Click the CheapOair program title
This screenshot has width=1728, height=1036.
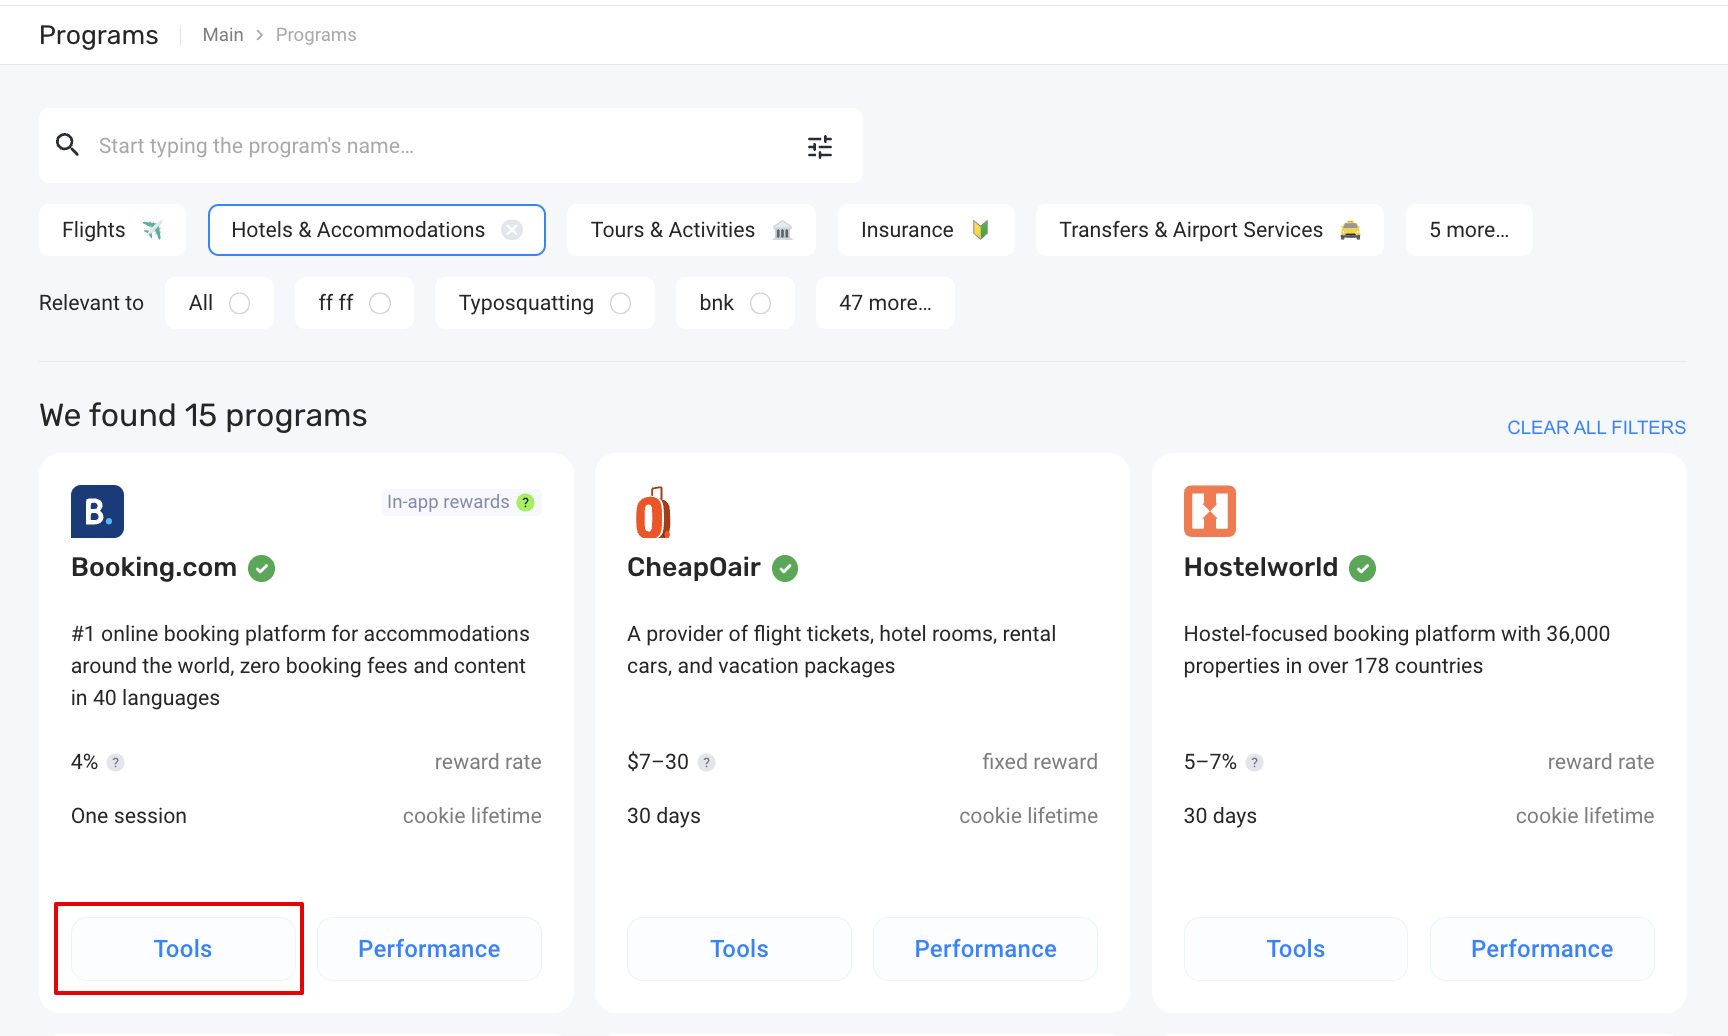point(694,567)
